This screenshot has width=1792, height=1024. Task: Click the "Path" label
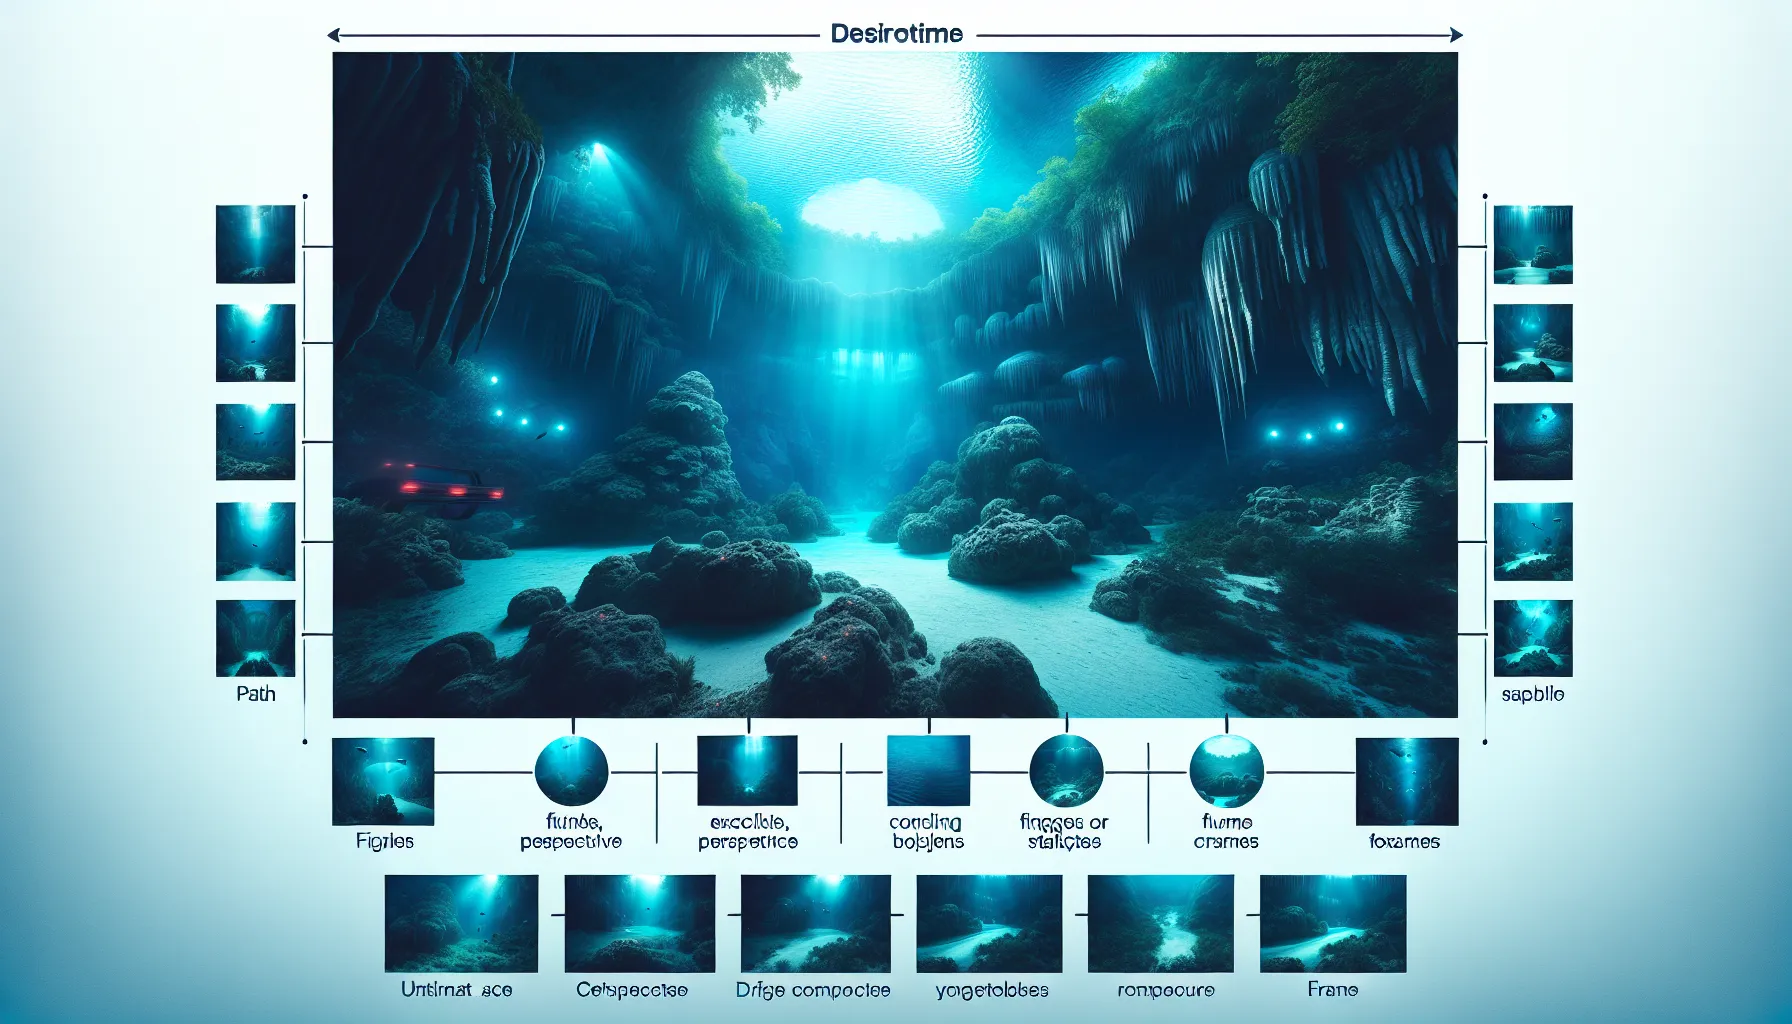[256, 694]
